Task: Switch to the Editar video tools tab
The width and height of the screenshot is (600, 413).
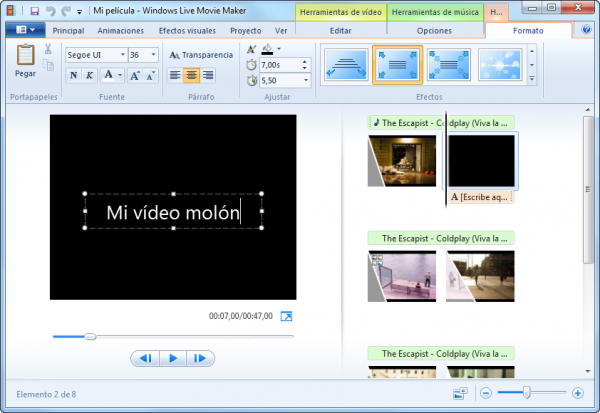Action: 341,31
